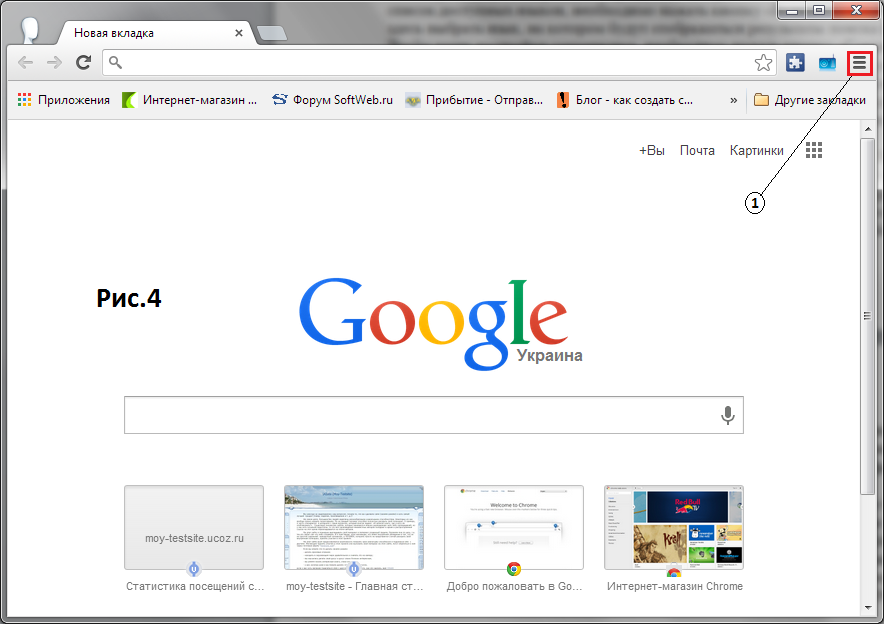884x624 pixels.
Task: Click the user profile avatar icon
Action: tap(29, 30)
